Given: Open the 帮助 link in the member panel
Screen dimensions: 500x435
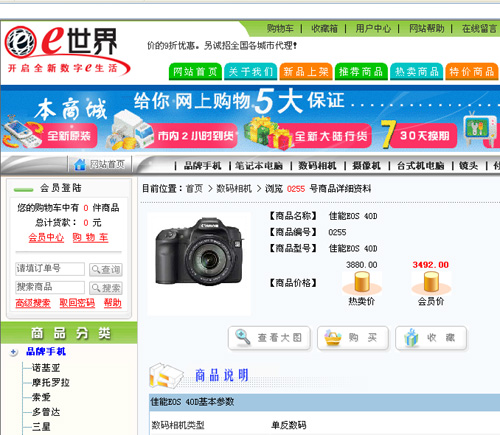Looking at the screenshot, I should 113,303.
